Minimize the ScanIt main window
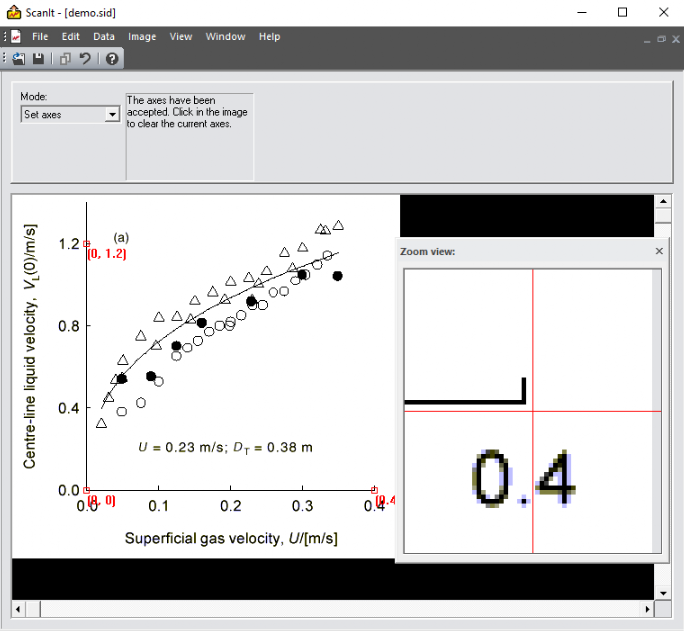684x631 pixels. click(582, 12)
